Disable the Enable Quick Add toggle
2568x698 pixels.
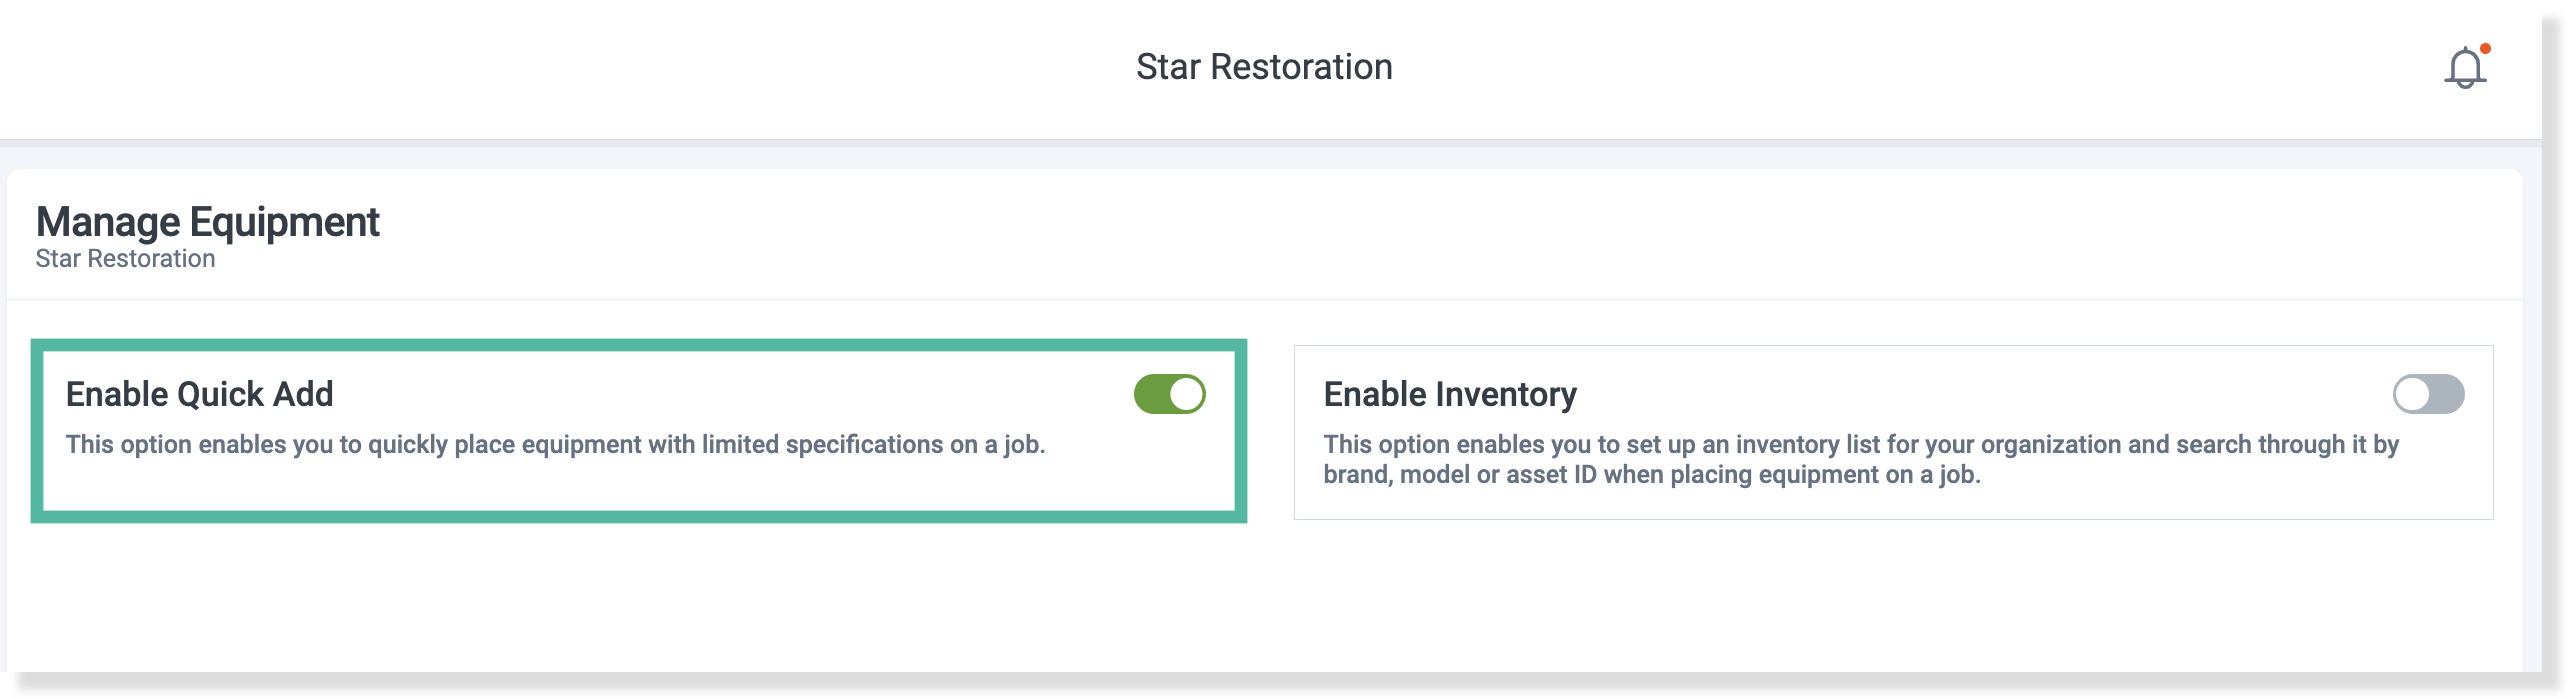1169,394
